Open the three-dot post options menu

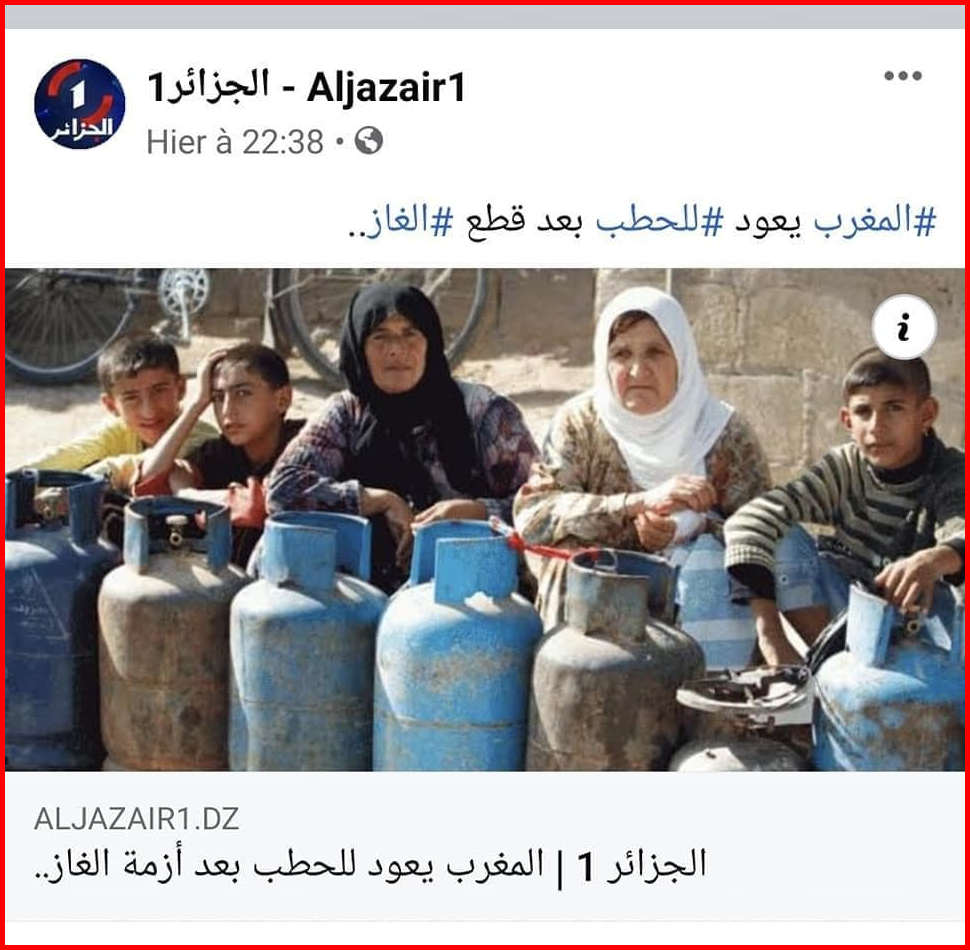point(903,76)
